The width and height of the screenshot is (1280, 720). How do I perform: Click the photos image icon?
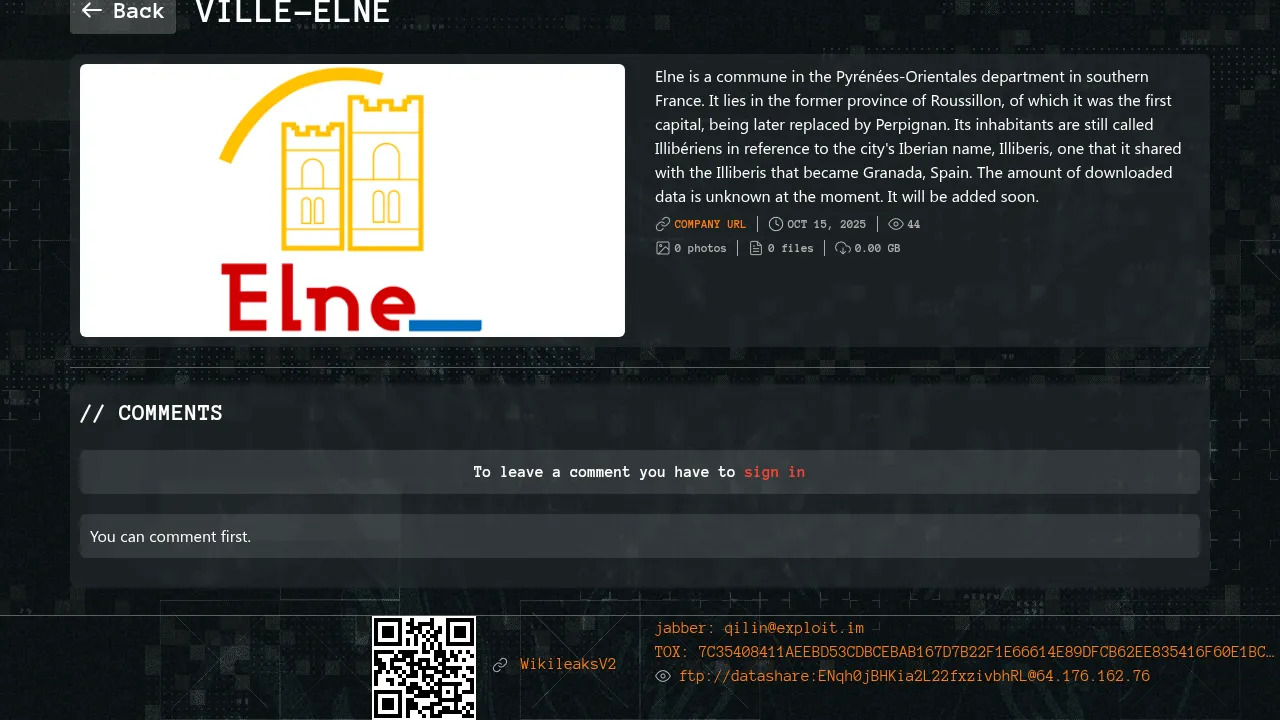coord(663,248)
